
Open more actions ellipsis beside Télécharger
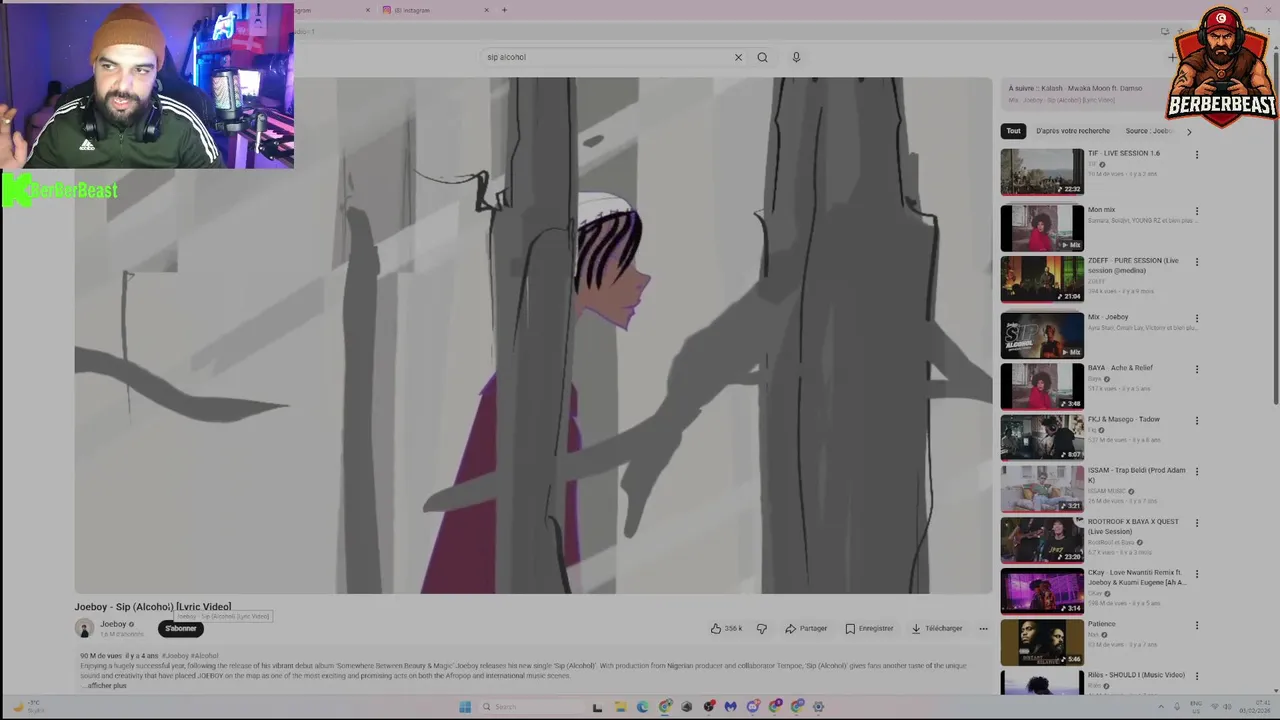tap(983, 628)
